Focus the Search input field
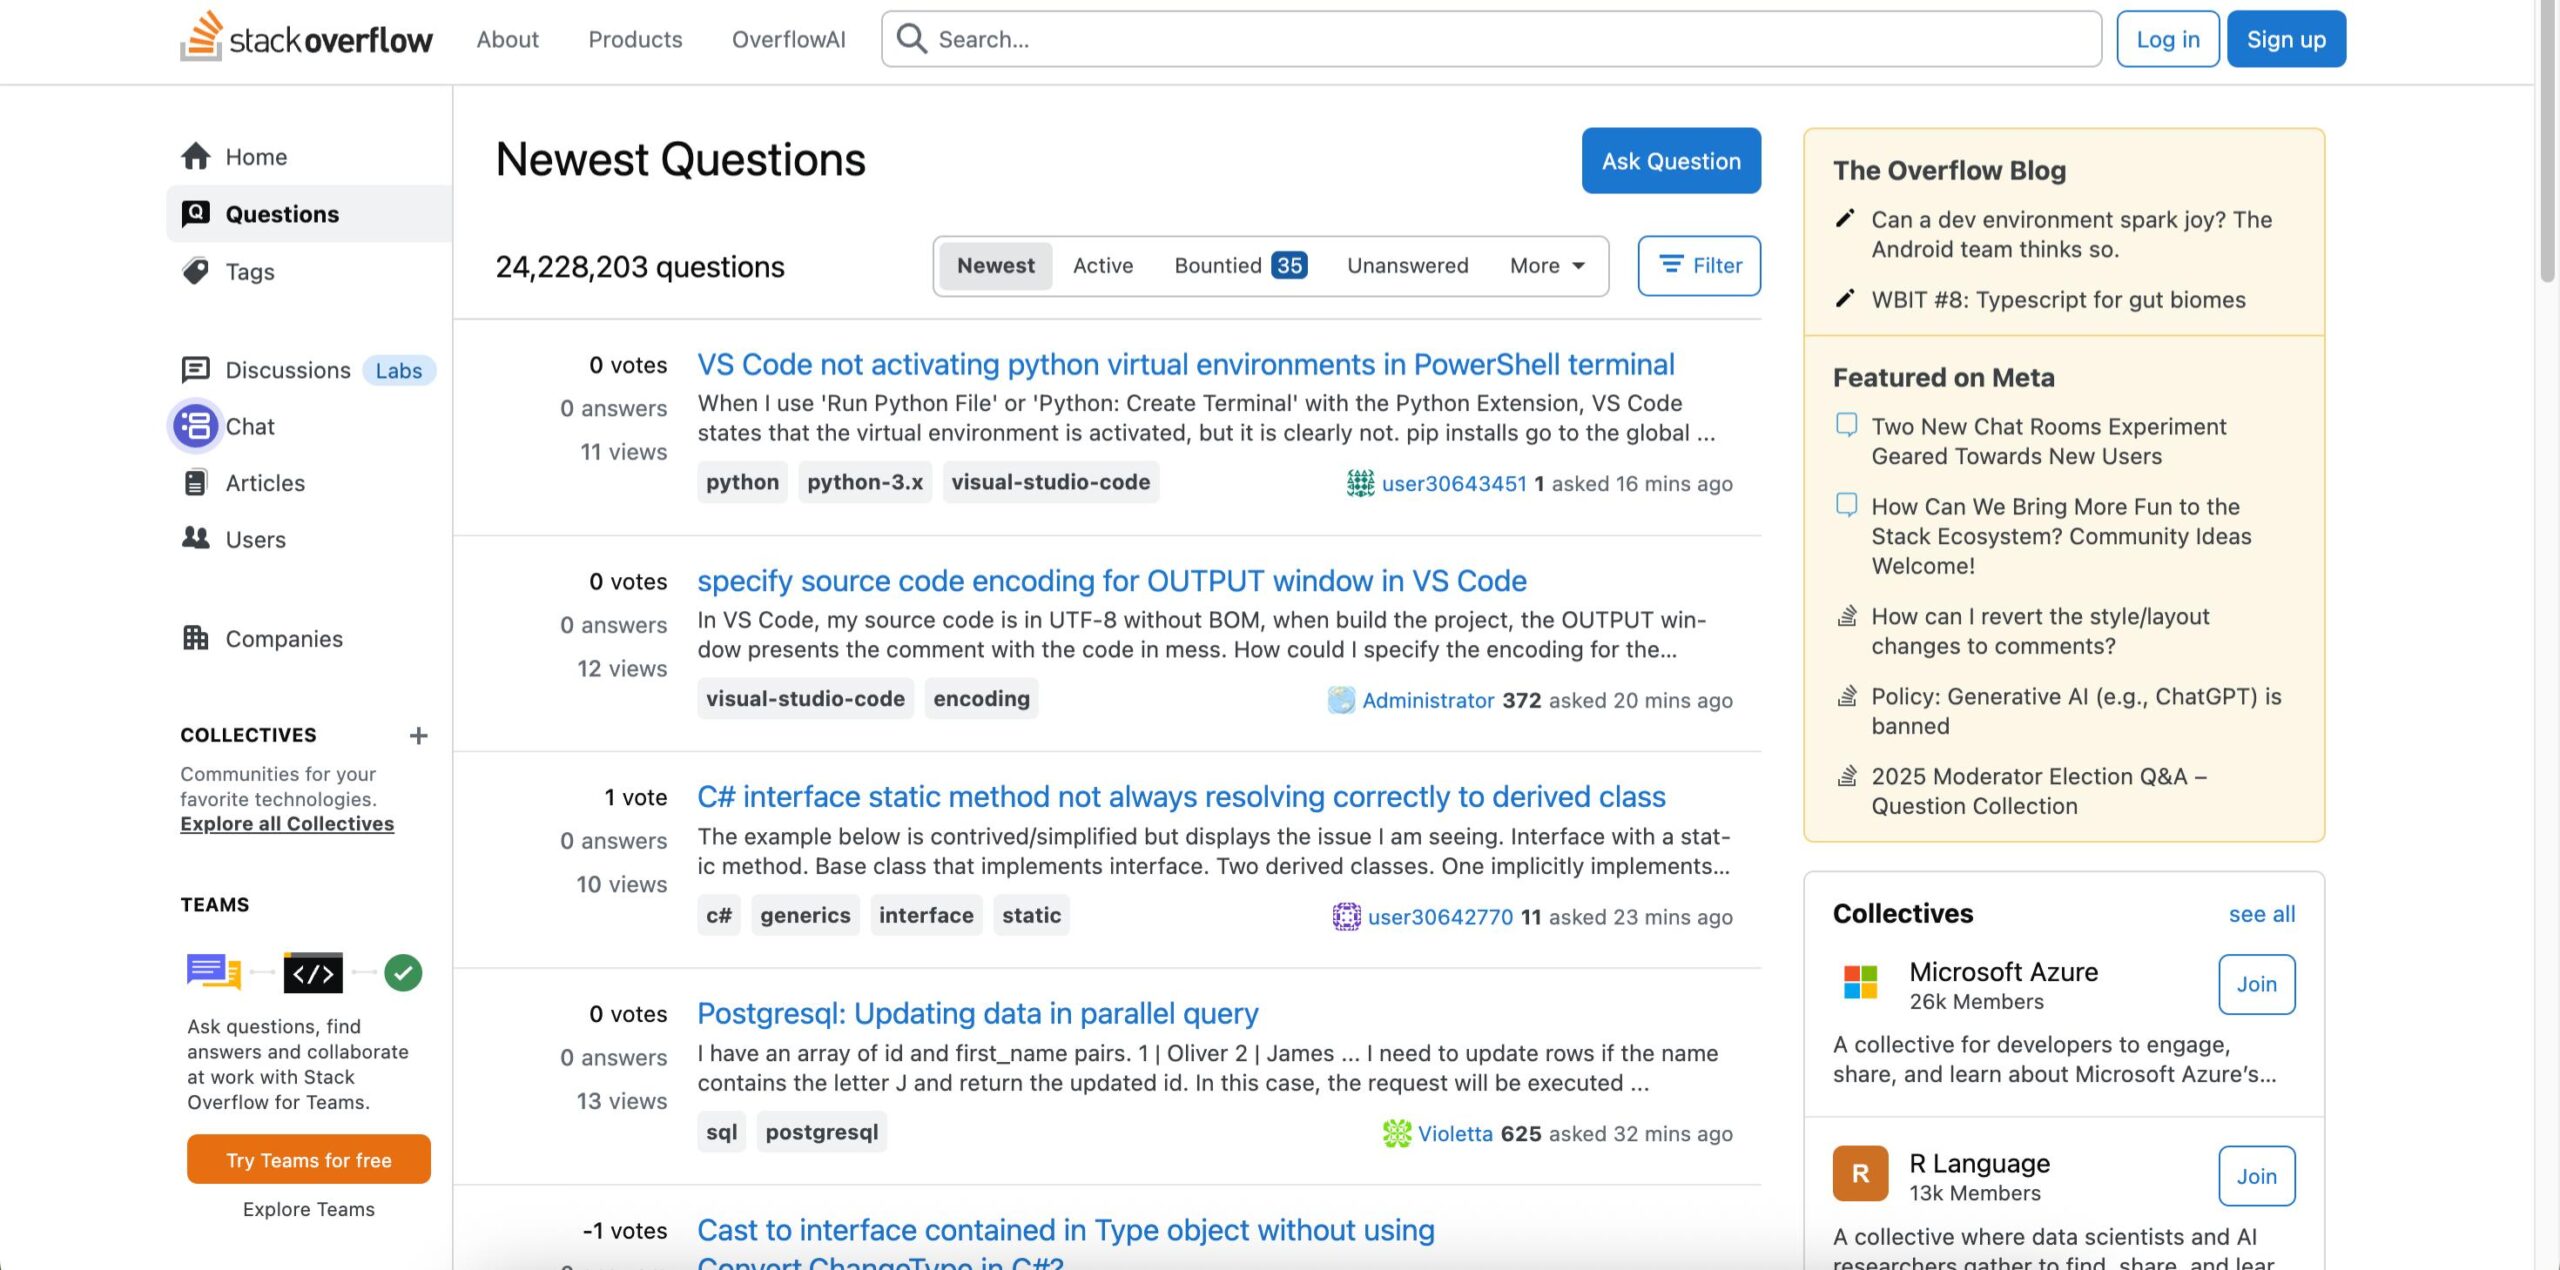Viewport: 2560px width, 1270px height. (x=1491, y=39)
